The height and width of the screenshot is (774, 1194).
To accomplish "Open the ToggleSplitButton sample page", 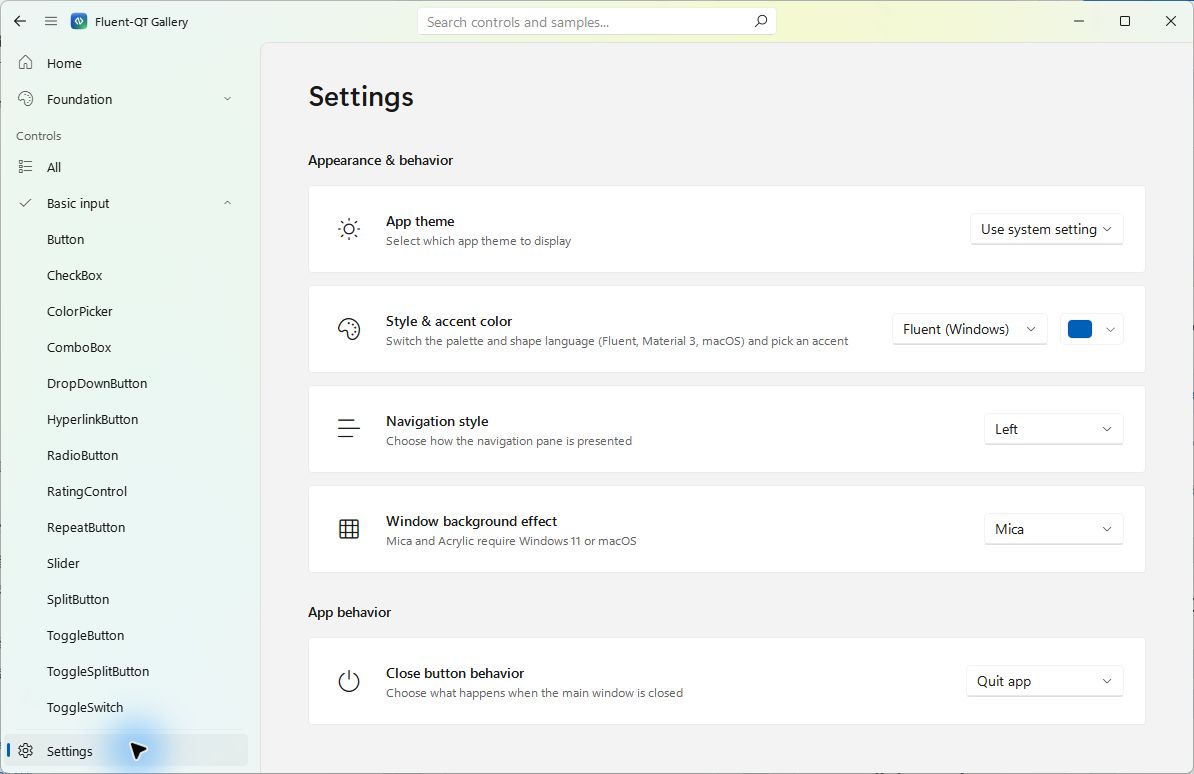I will [x=126, y=671].
